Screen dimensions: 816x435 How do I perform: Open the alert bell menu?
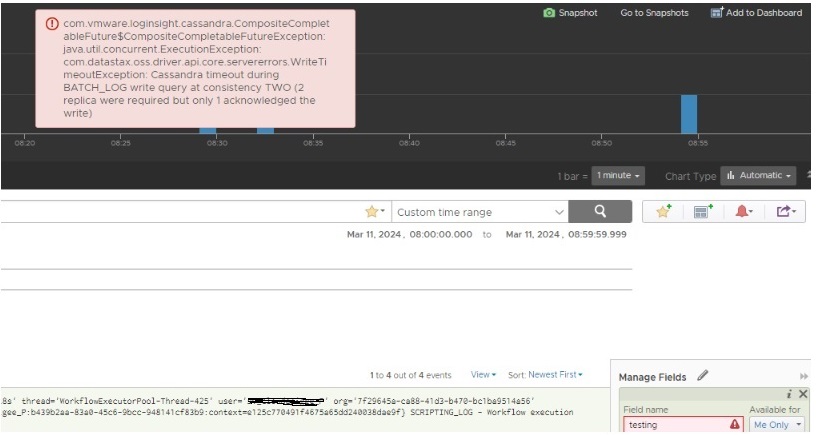744,211
